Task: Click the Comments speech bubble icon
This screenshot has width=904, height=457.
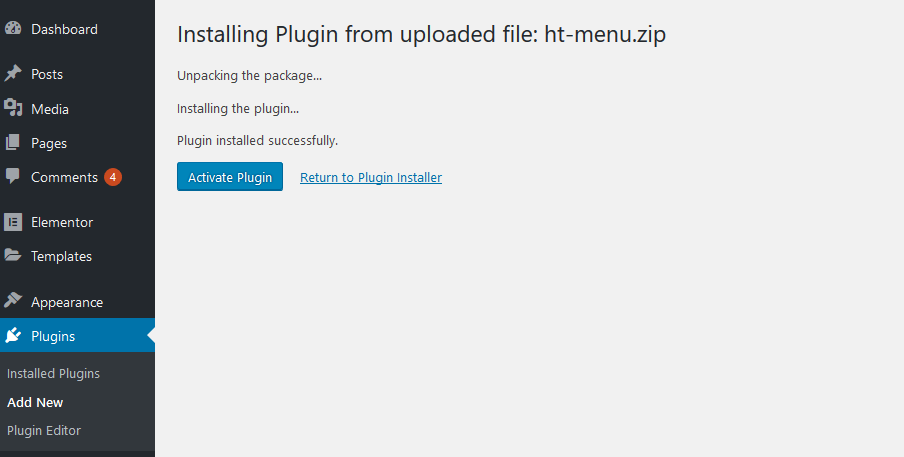Action: click(13, 176)
